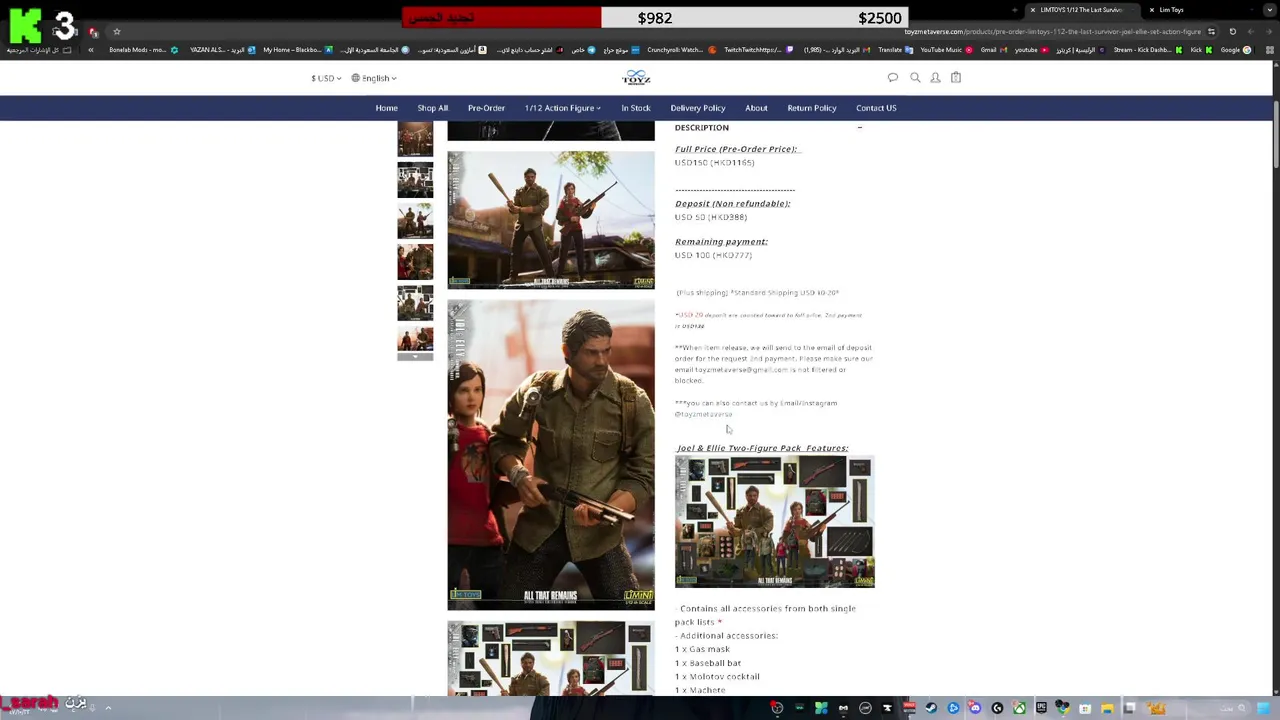Open the USD currency dropdown
Viewport: 1280px width, 720px height.
pyautogui.click(x=326, y=78)
